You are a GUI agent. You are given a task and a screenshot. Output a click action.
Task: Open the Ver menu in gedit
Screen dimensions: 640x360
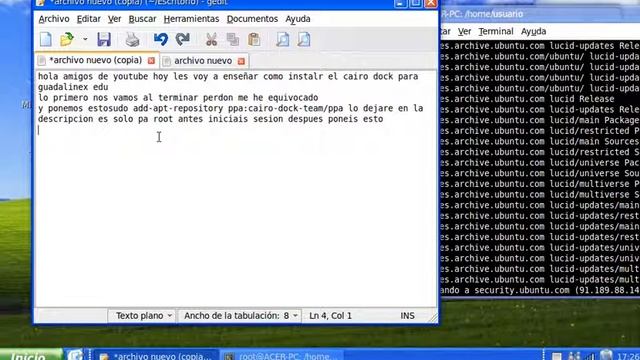[x=114, y=19]
